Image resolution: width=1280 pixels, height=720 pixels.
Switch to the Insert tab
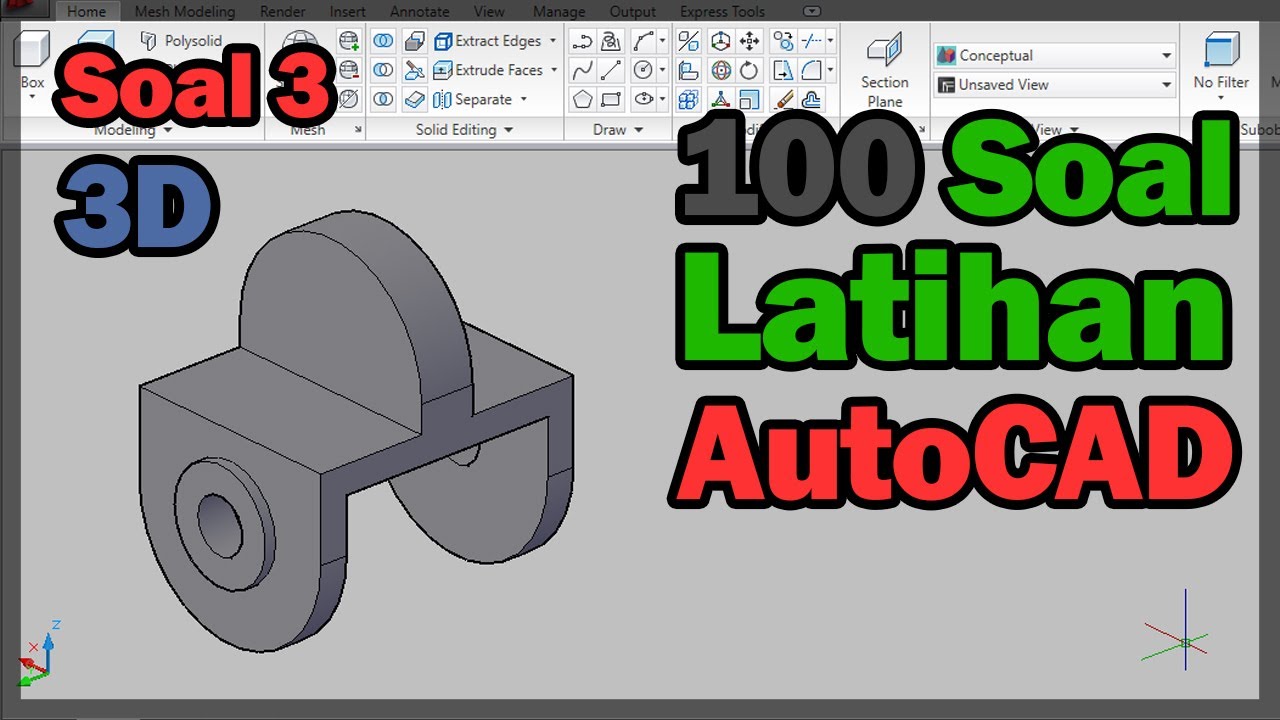(x=348, y=12)
